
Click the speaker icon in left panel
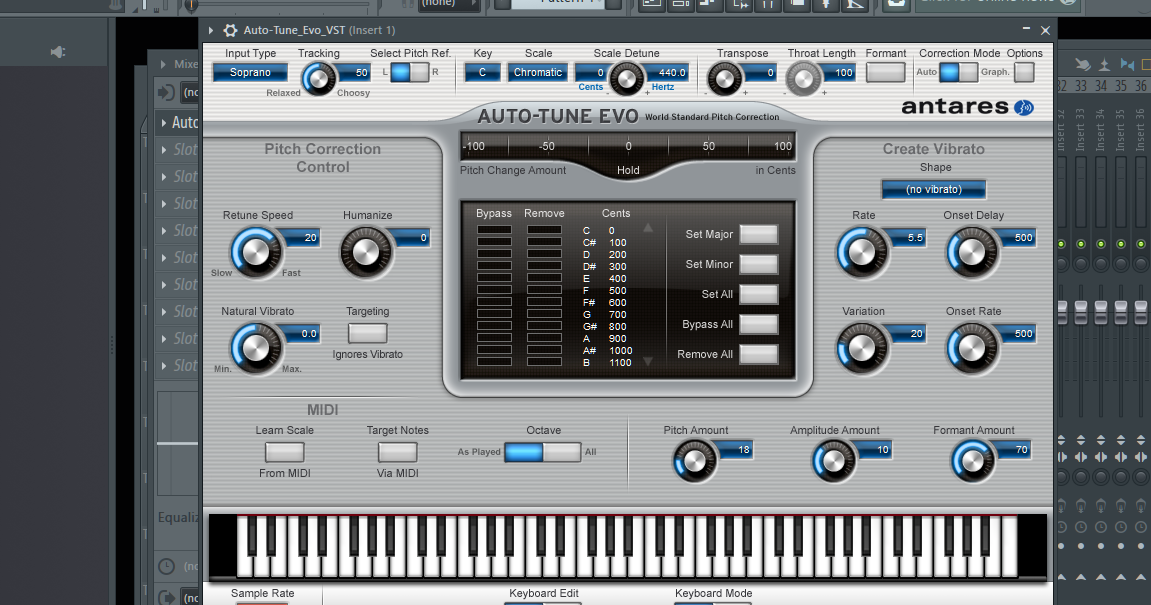pos(57,52)
